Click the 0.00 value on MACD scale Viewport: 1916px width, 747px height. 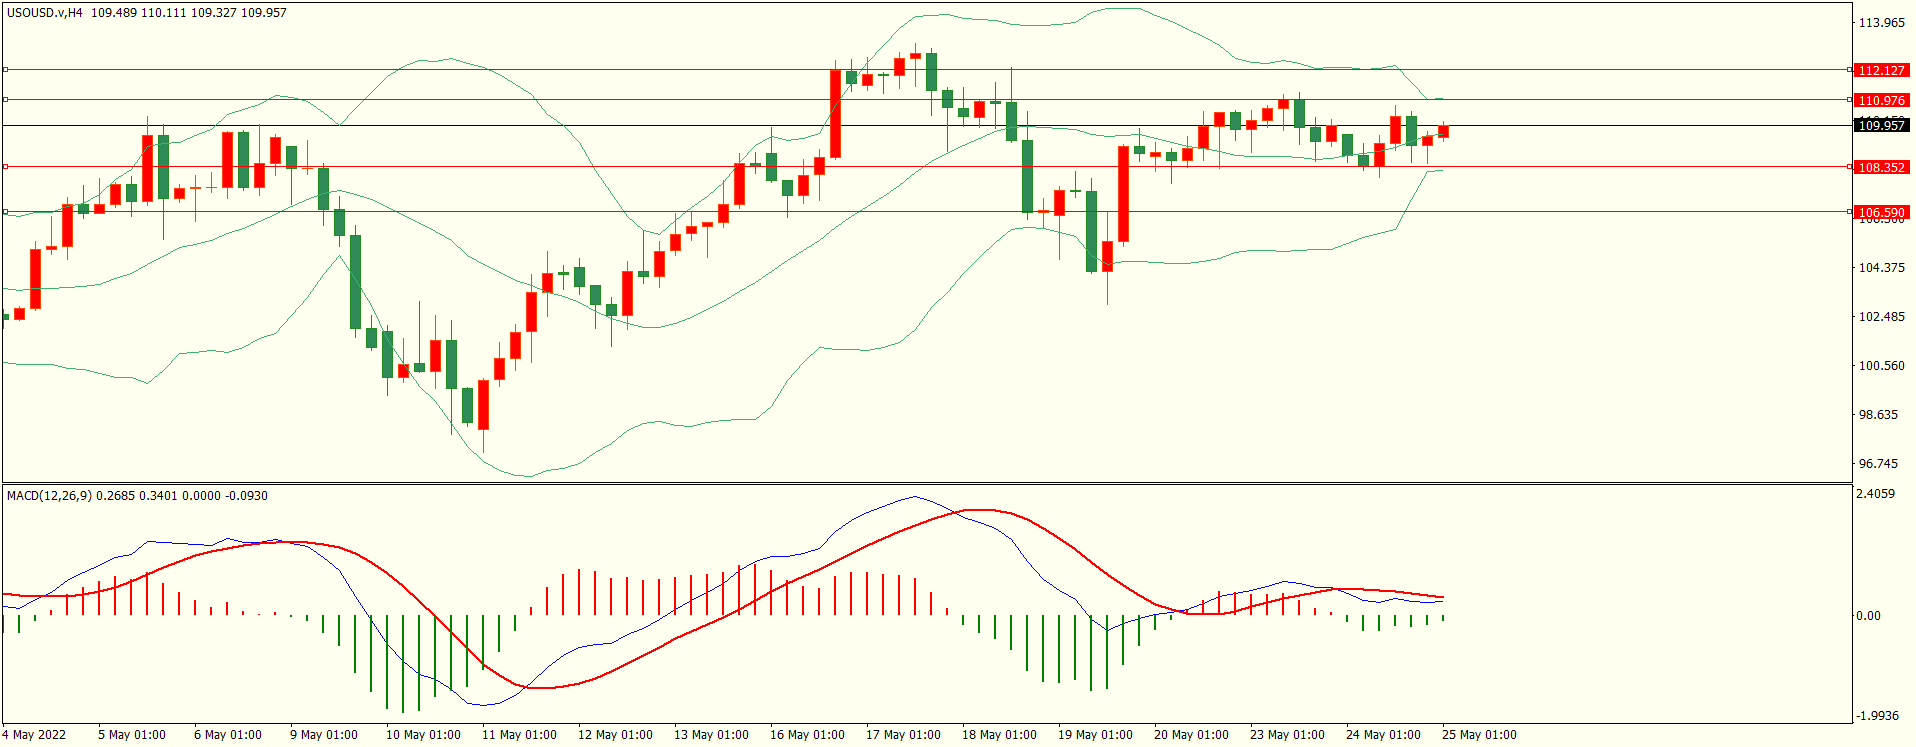pos(1868,615)
